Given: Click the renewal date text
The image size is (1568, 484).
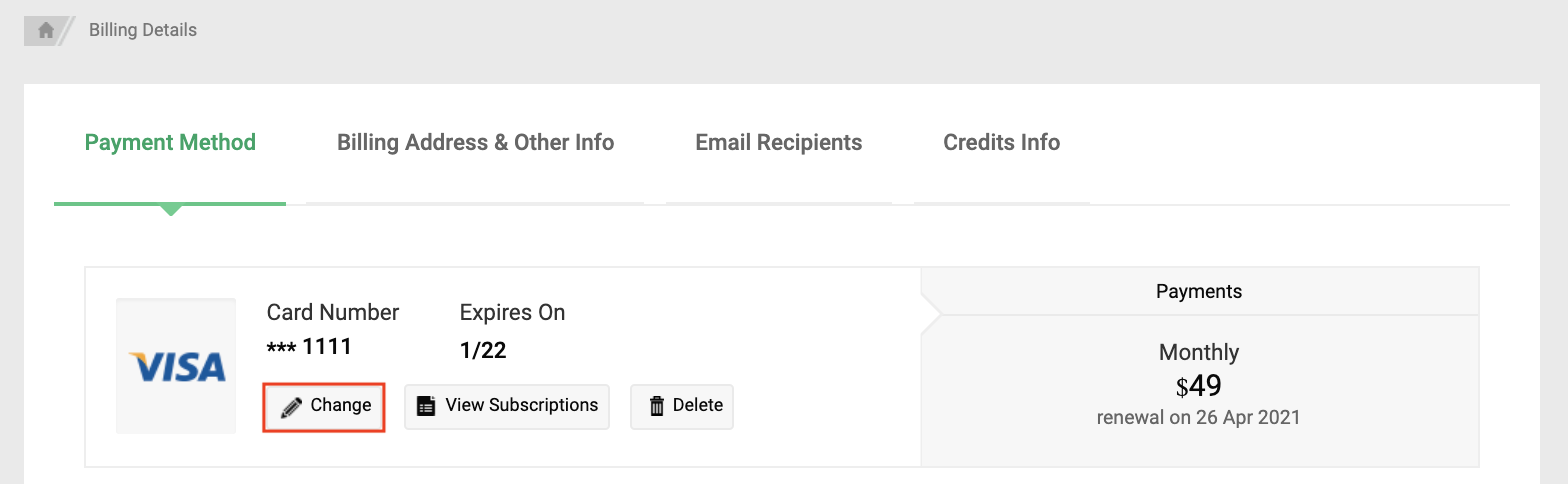Looking at the screenshot, I should 1198,418.
